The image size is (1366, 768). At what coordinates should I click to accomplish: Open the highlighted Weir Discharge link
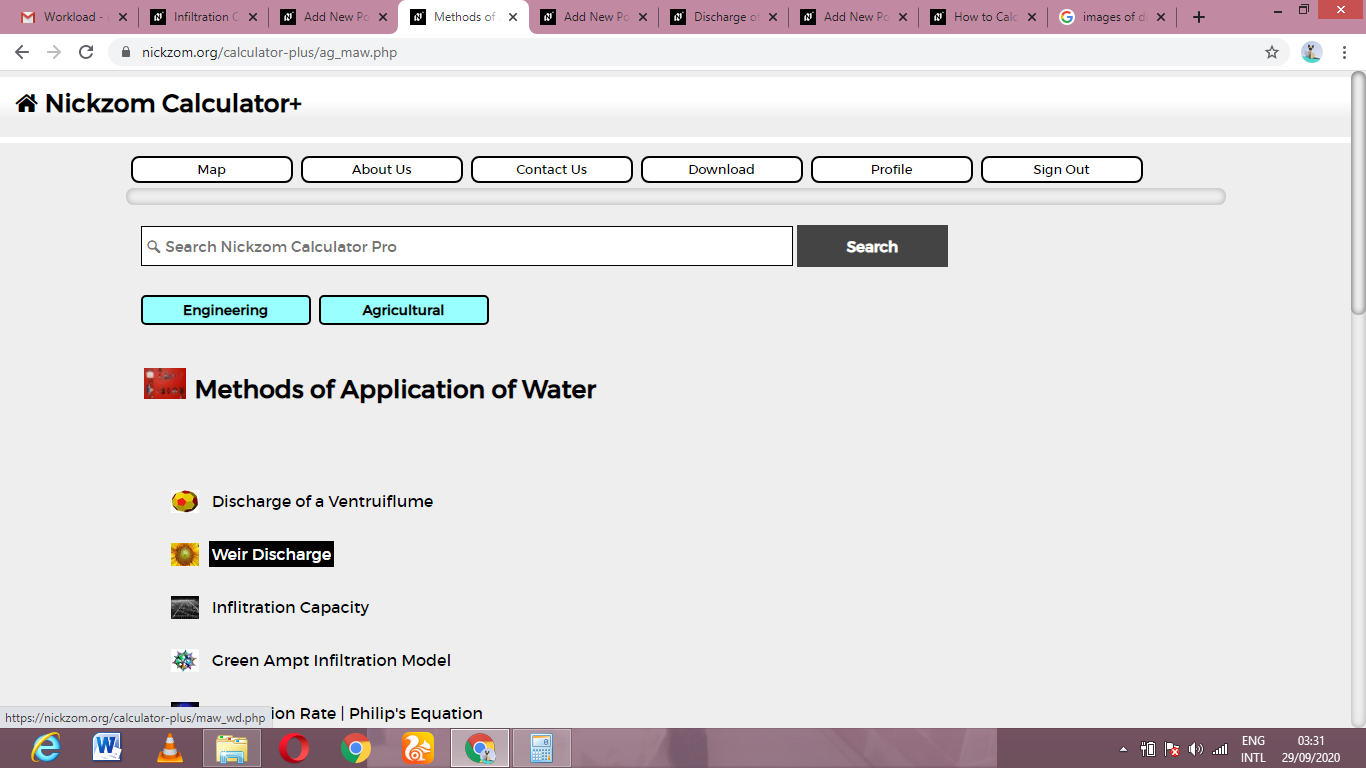click(271, 554)
